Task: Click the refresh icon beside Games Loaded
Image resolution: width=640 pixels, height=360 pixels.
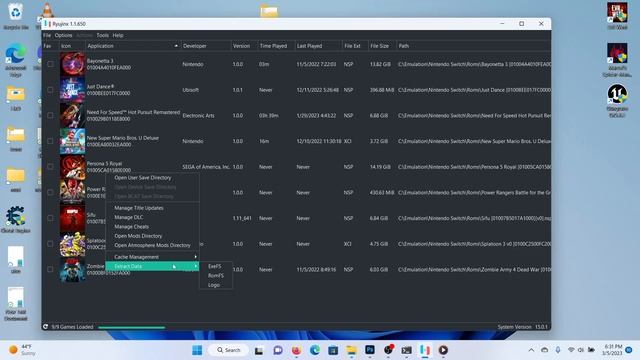Action: (46, 327)
